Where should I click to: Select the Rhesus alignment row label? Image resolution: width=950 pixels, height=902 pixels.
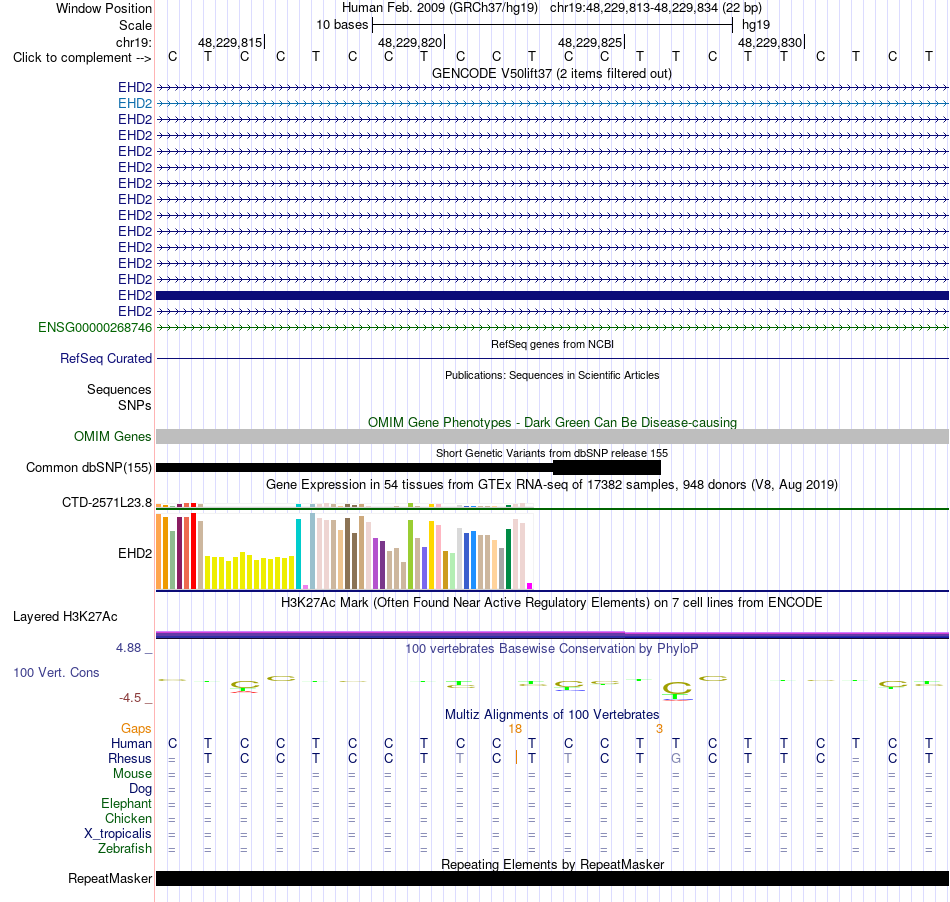pyautogui.click(x=130, y=759)
